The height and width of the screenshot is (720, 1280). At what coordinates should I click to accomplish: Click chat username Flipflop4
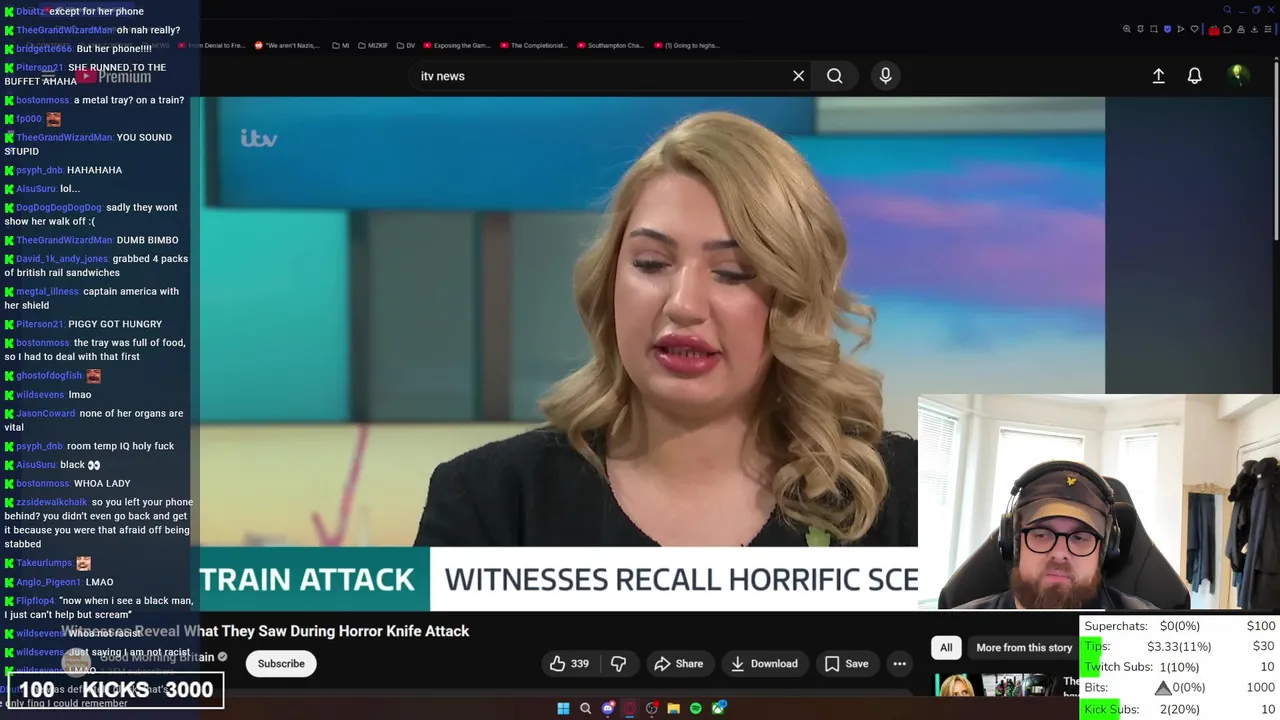[x=36, y=601]
